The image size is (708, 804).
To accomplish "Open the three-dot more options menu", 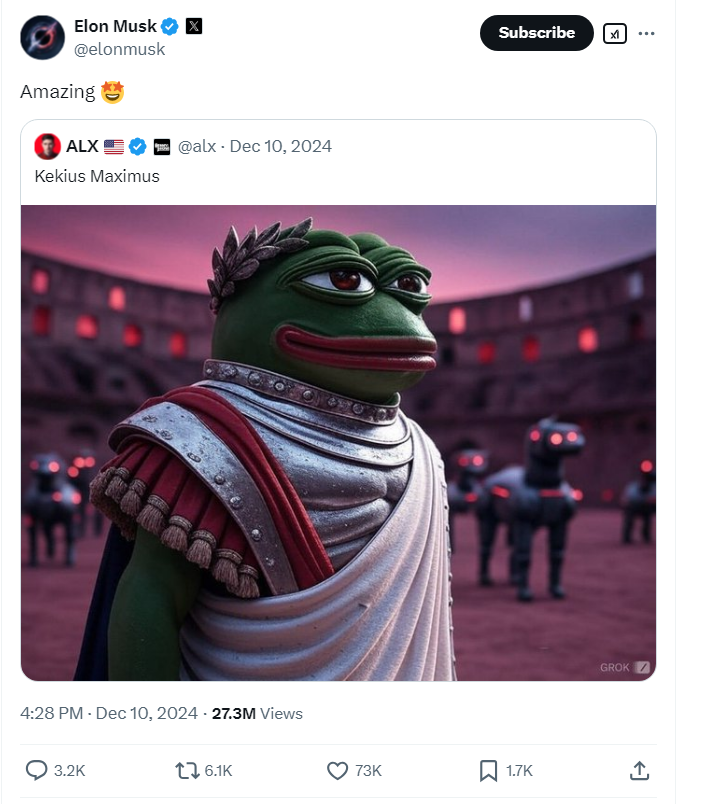I will pyautogui.click(x=647, y=33).
